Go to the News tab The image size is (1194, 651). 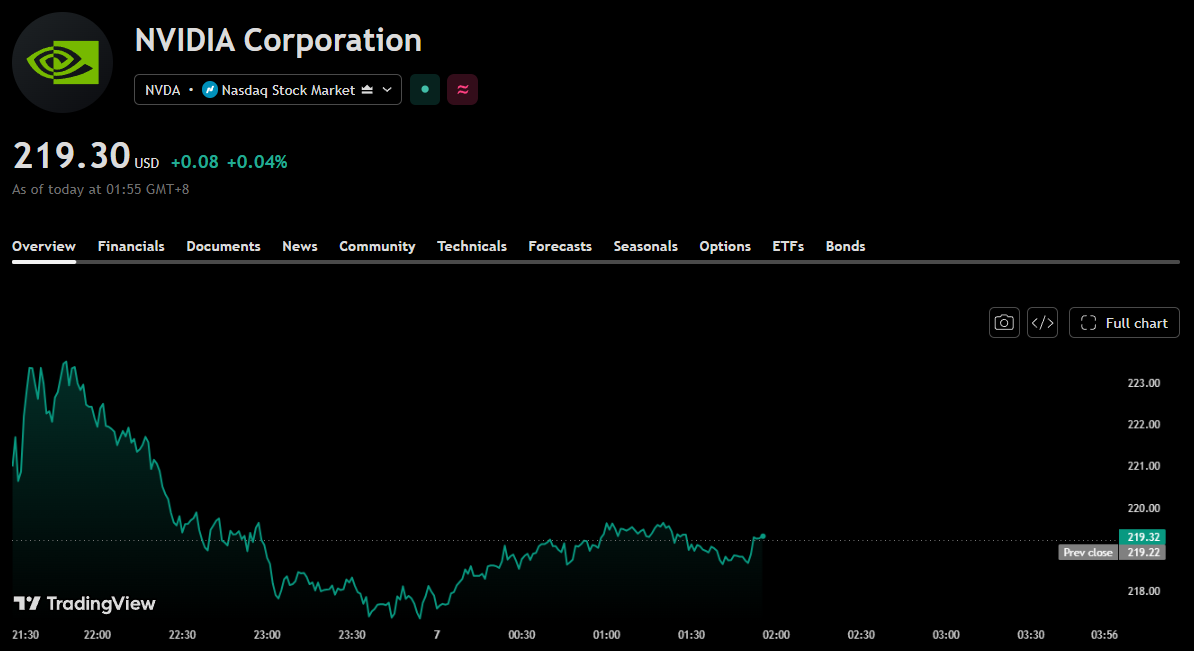click(299, 246)
